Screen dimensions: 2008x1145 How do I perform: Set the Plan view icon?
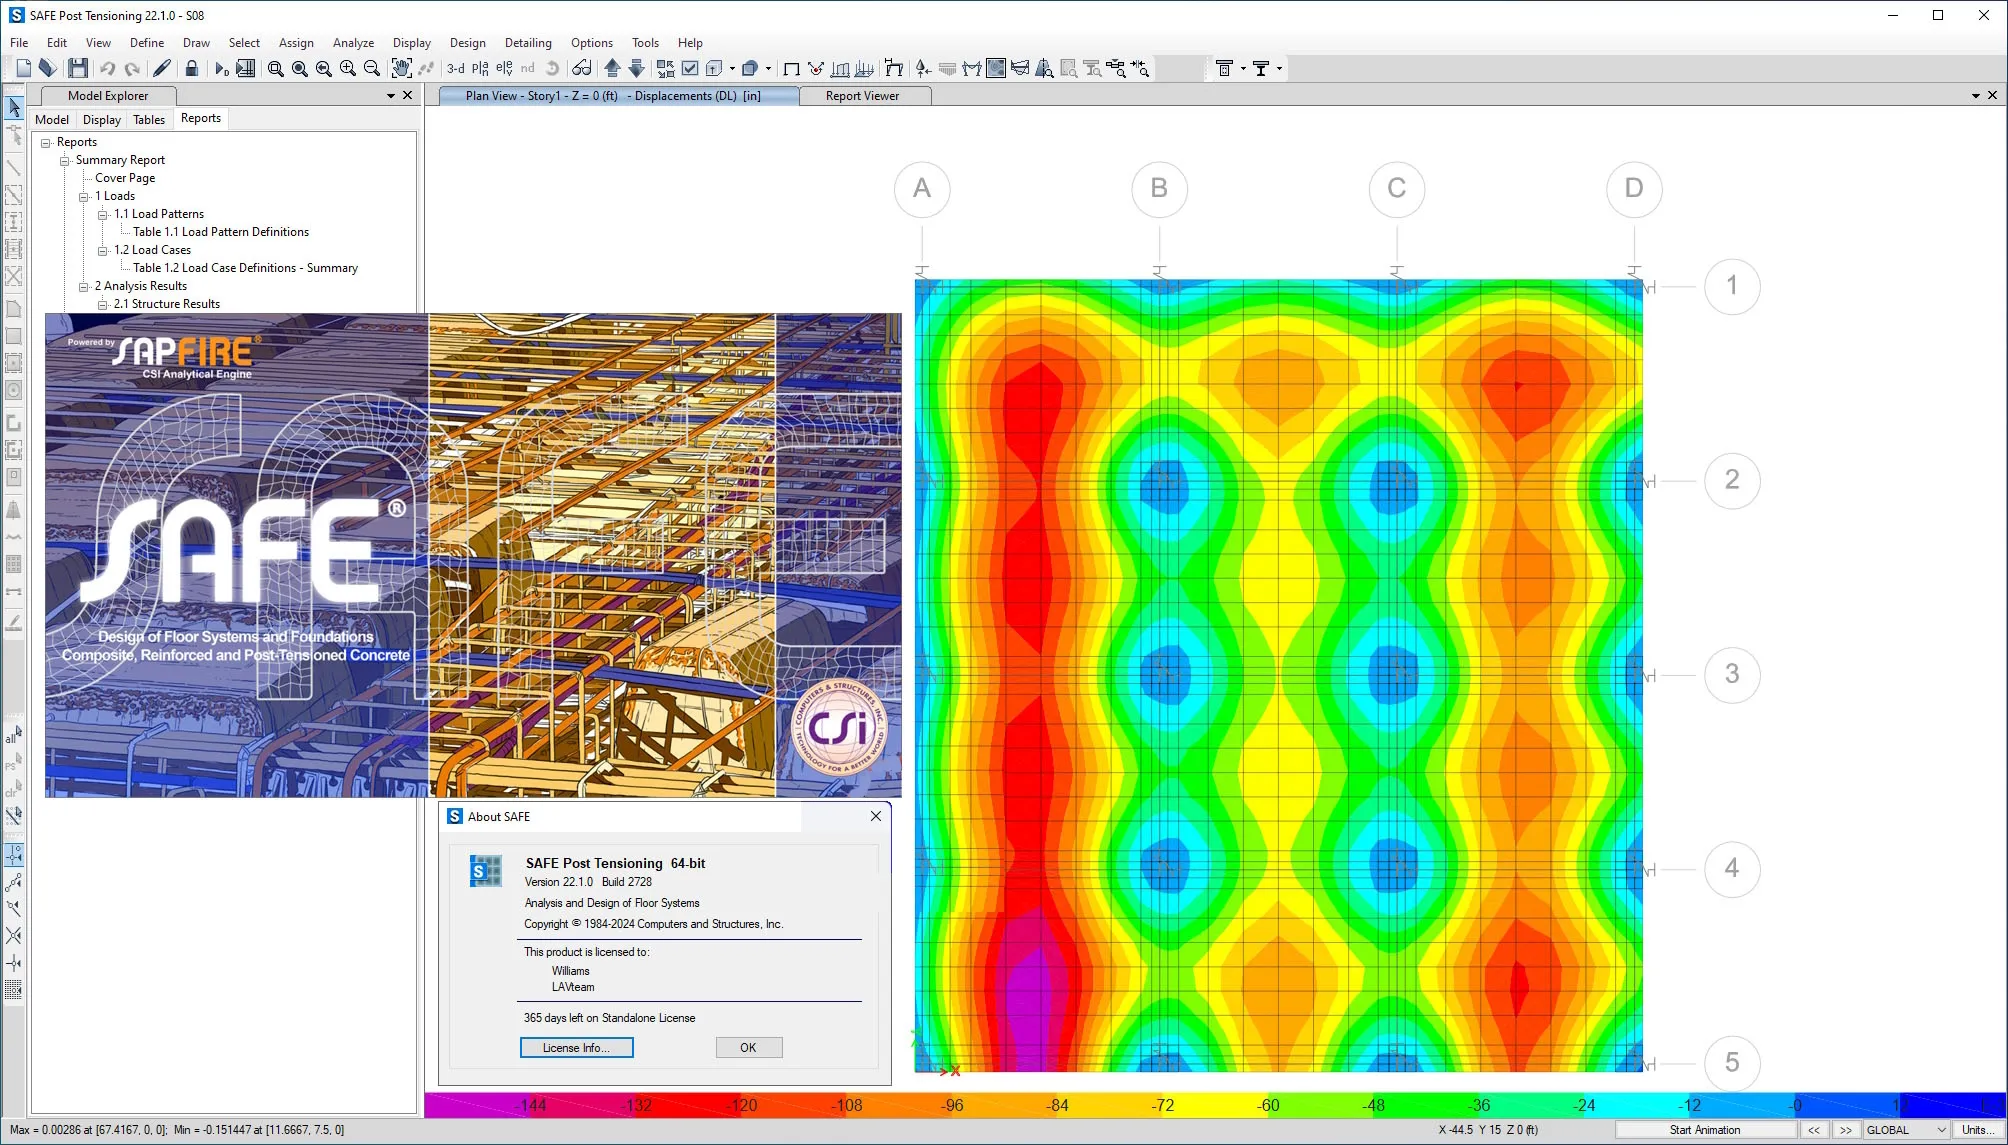[480, 68]
